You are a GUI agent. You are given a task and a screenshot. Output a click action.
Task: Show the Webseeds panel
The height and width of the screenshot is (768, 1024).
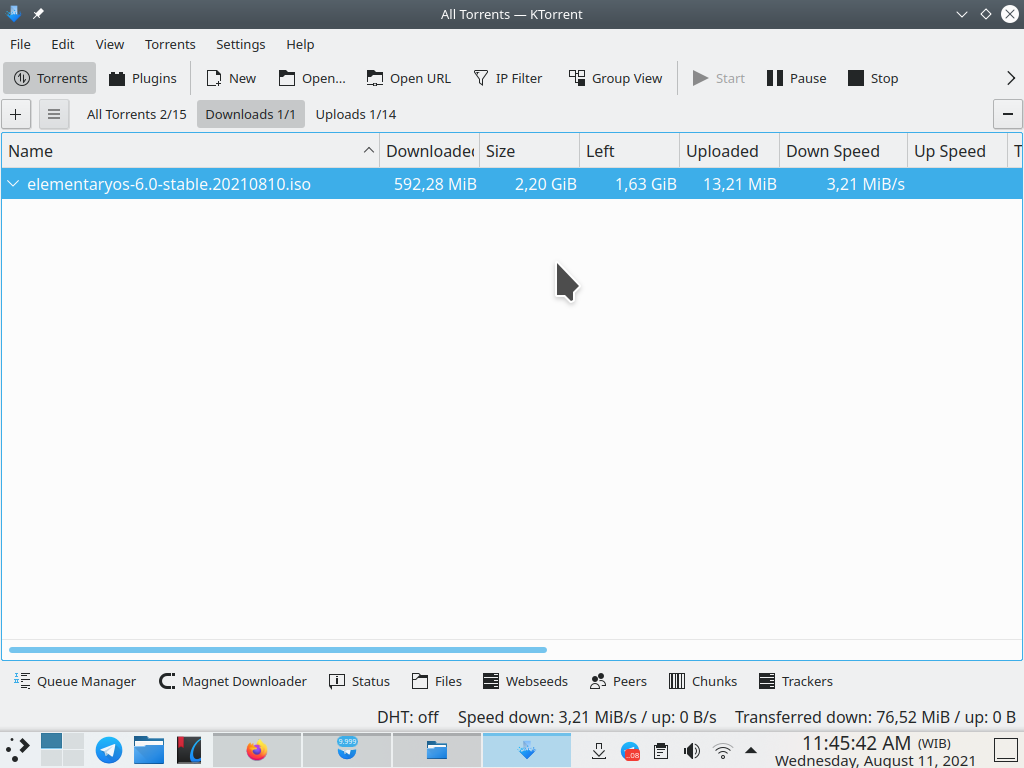click(x=525, y=681)
